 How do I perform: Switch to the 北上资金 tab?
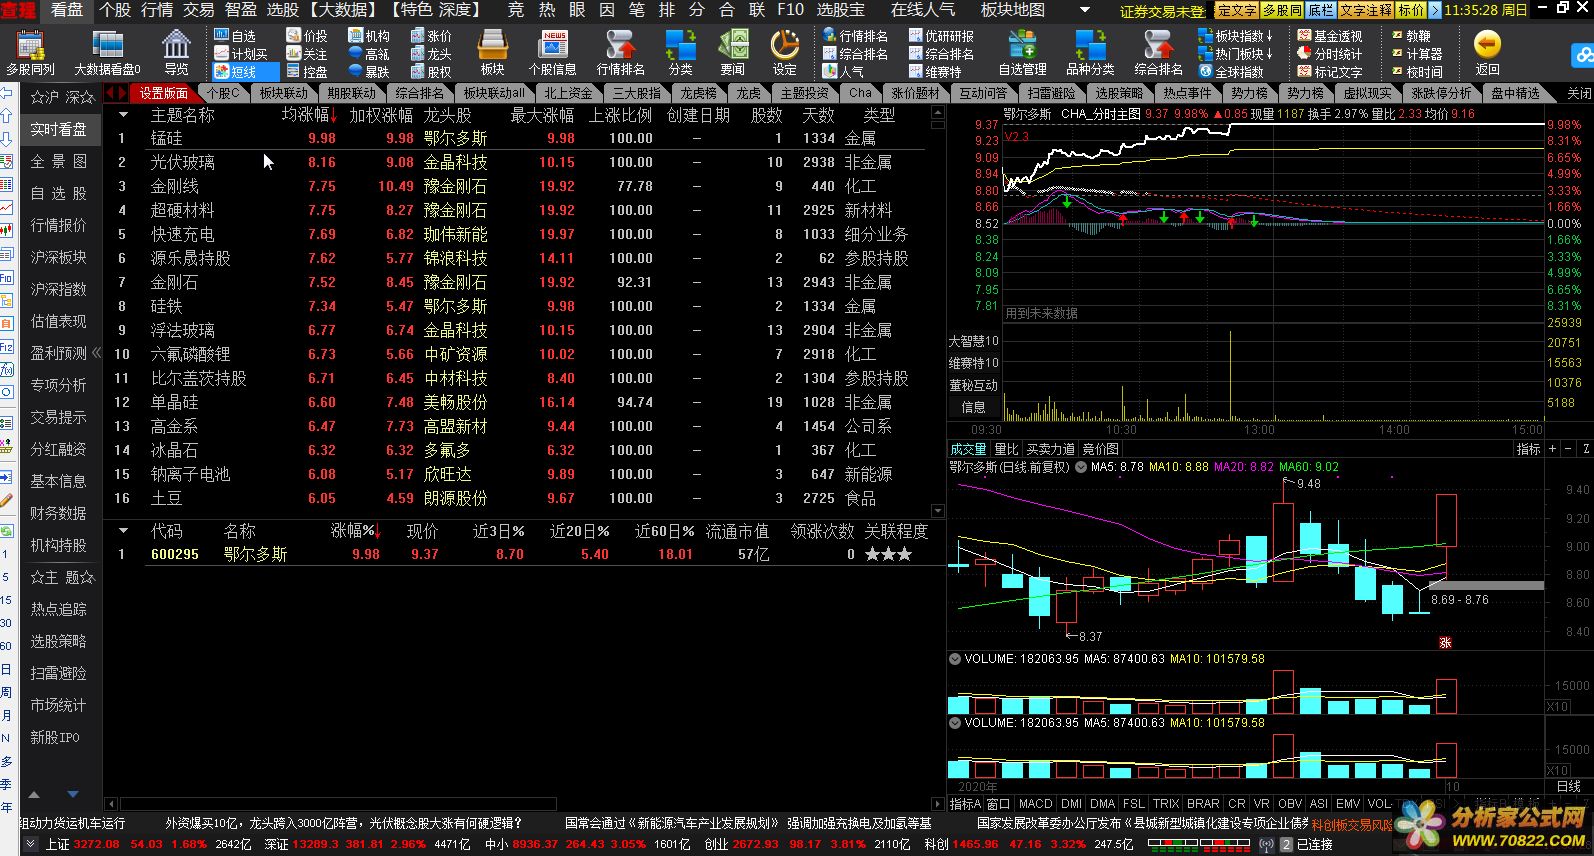coord(568,93)
